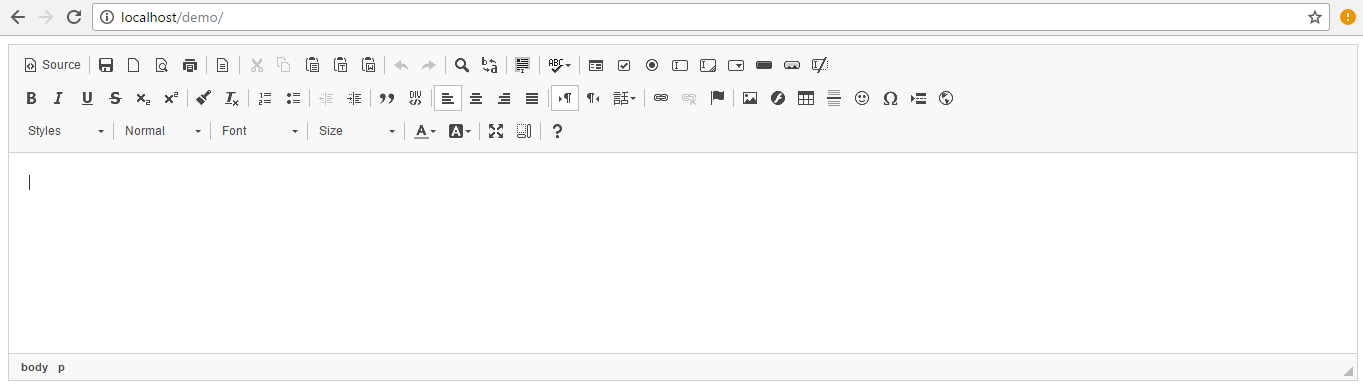Toggle Show Blocks
The width and height of the screenshot is (1363, 386).
(x=524, y=131)
